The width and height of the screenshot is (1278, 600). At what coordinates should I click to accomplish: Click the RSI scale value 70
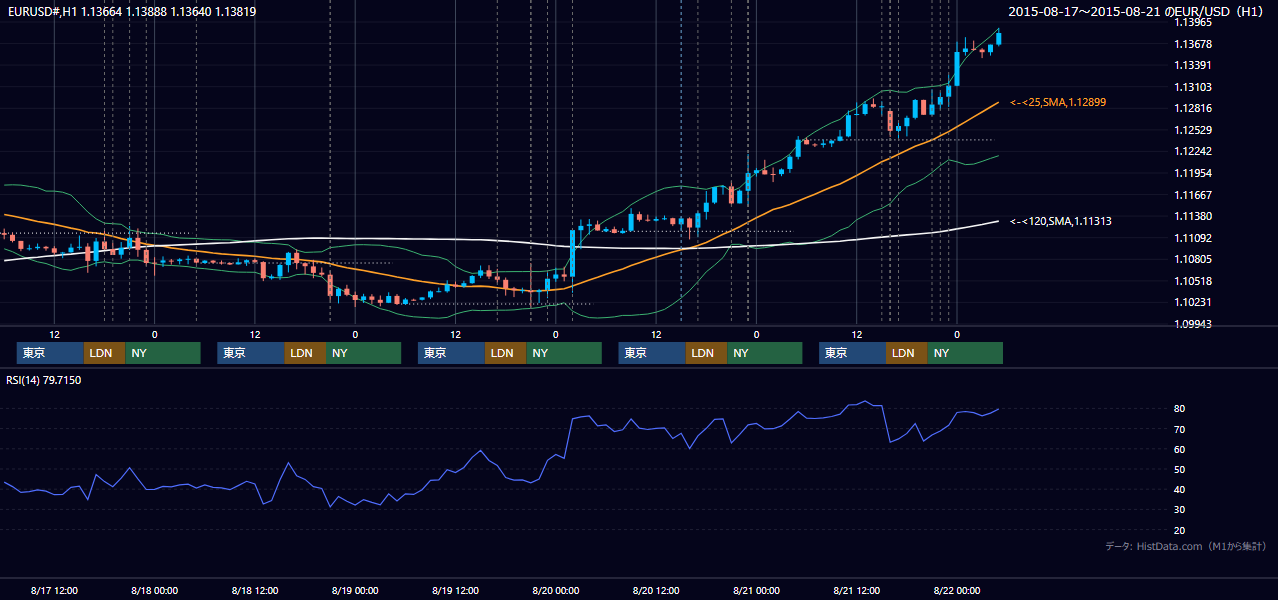[x=1179, y=429]
